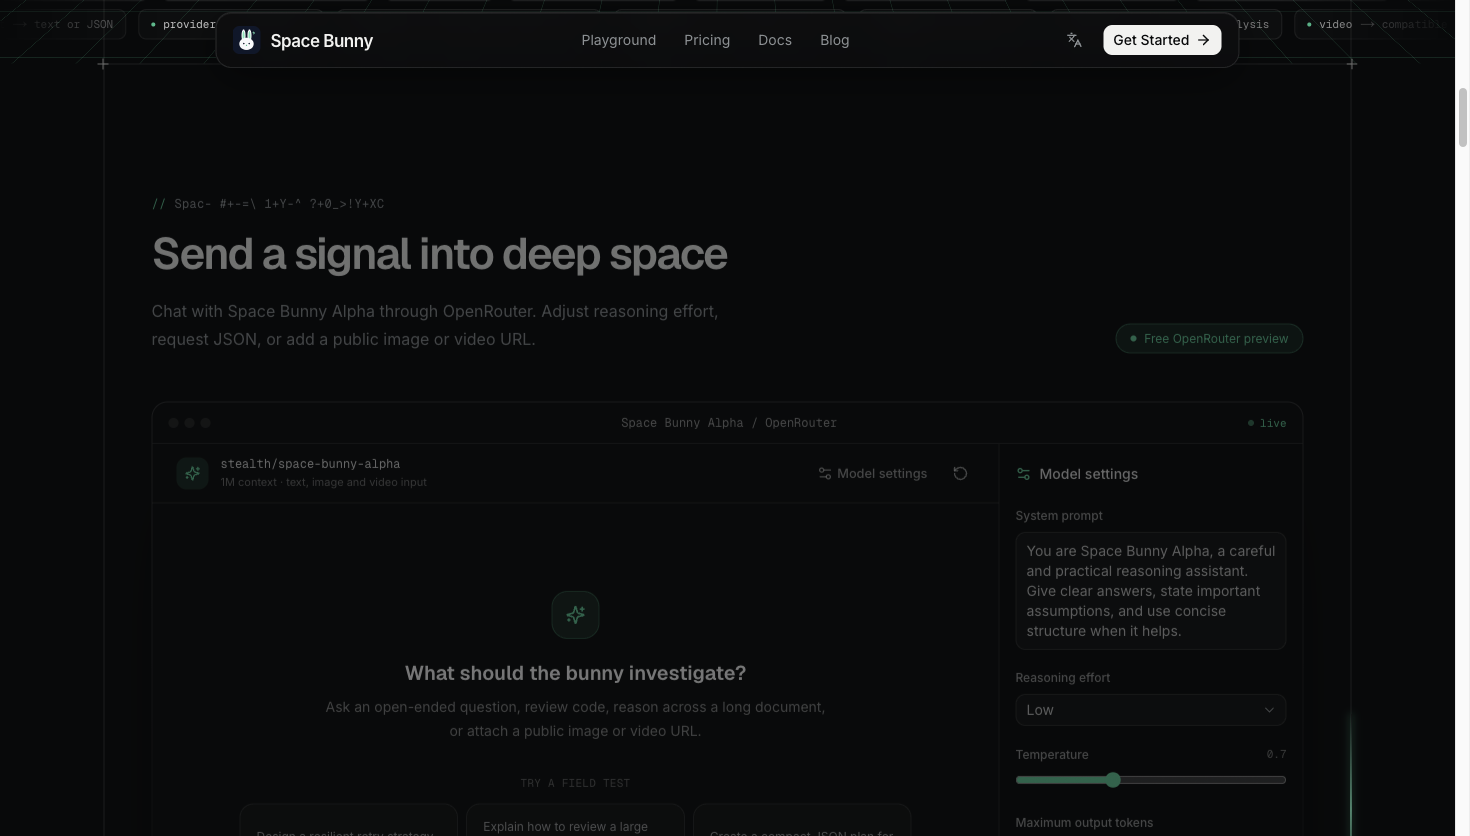
Task: Open the Docs nav link
Action: click(x=775, y=40)
